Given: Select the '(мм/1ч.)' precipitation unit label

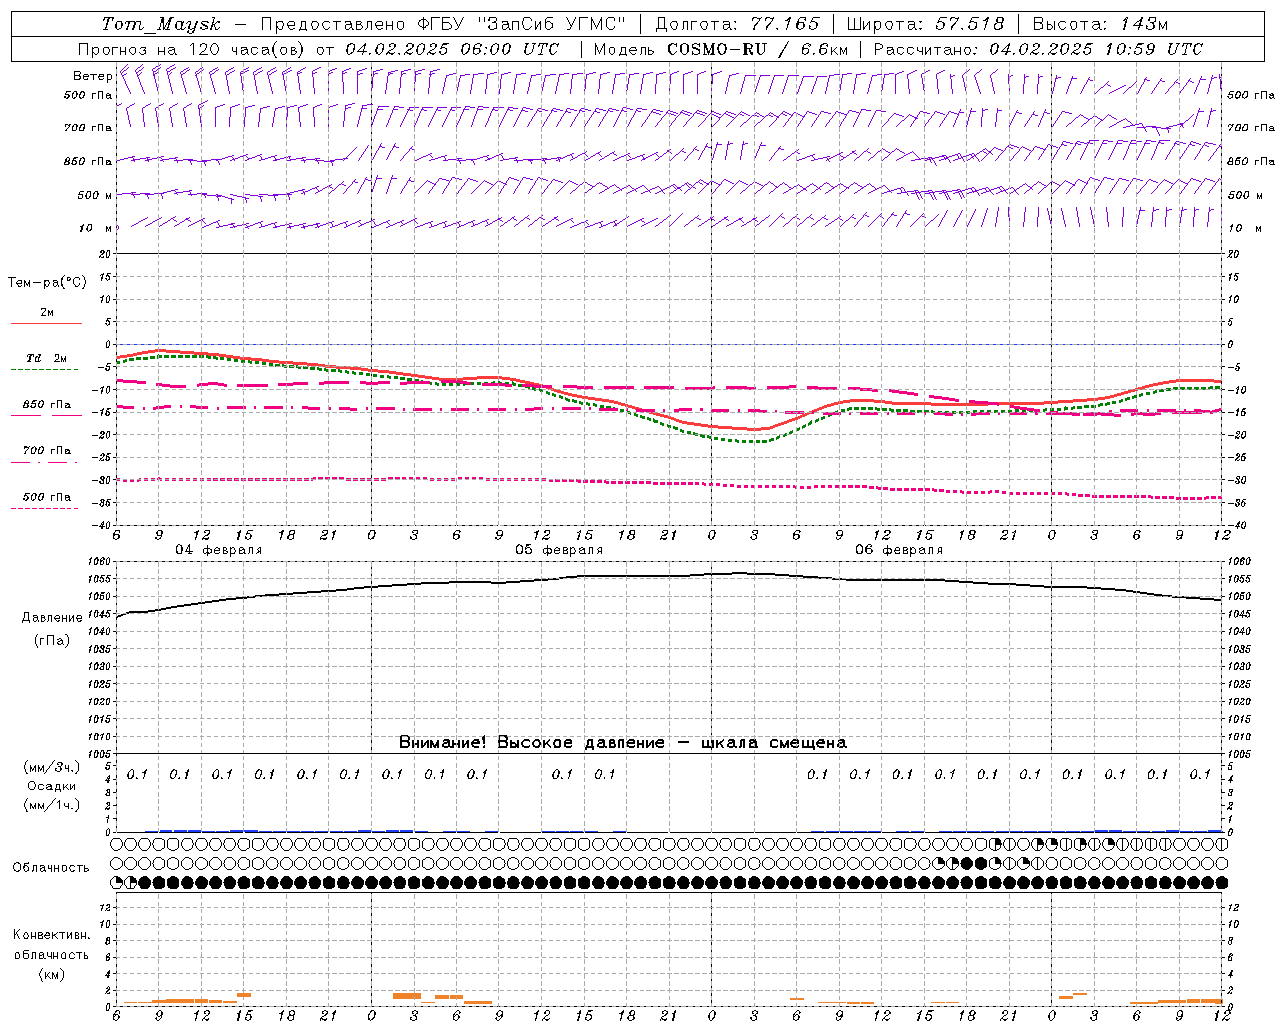Looking at the screenshot, I should [x=52, y=805].
